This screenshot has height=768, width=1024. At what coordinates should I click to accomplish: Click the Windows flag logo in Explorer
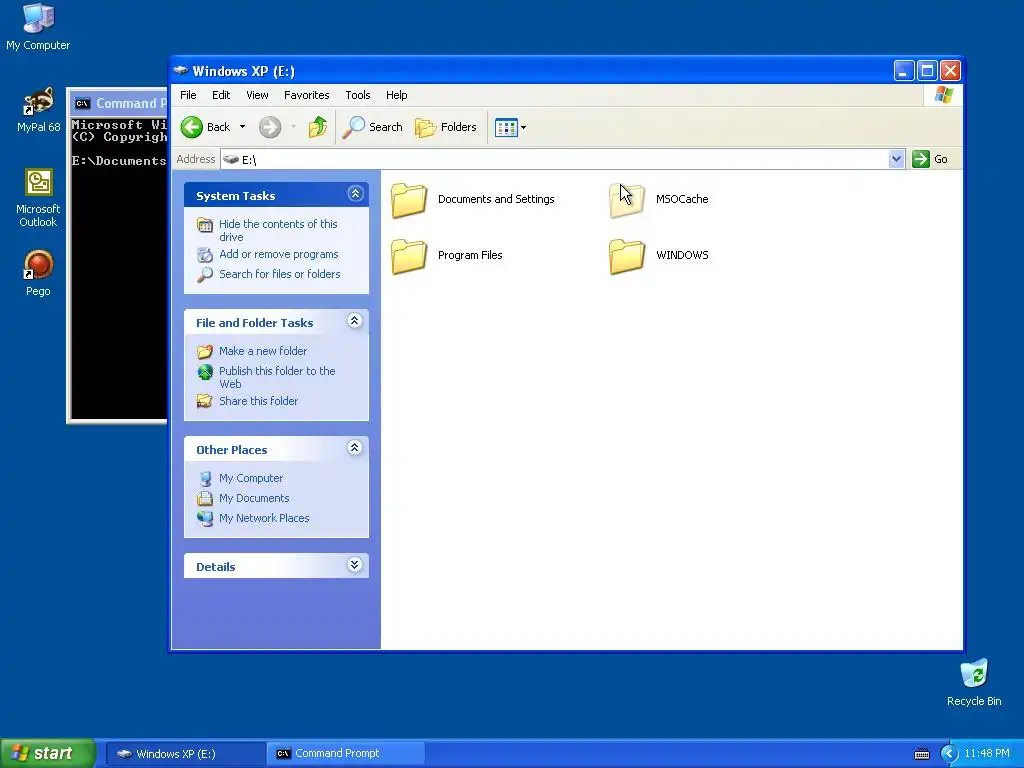[943, 95]
